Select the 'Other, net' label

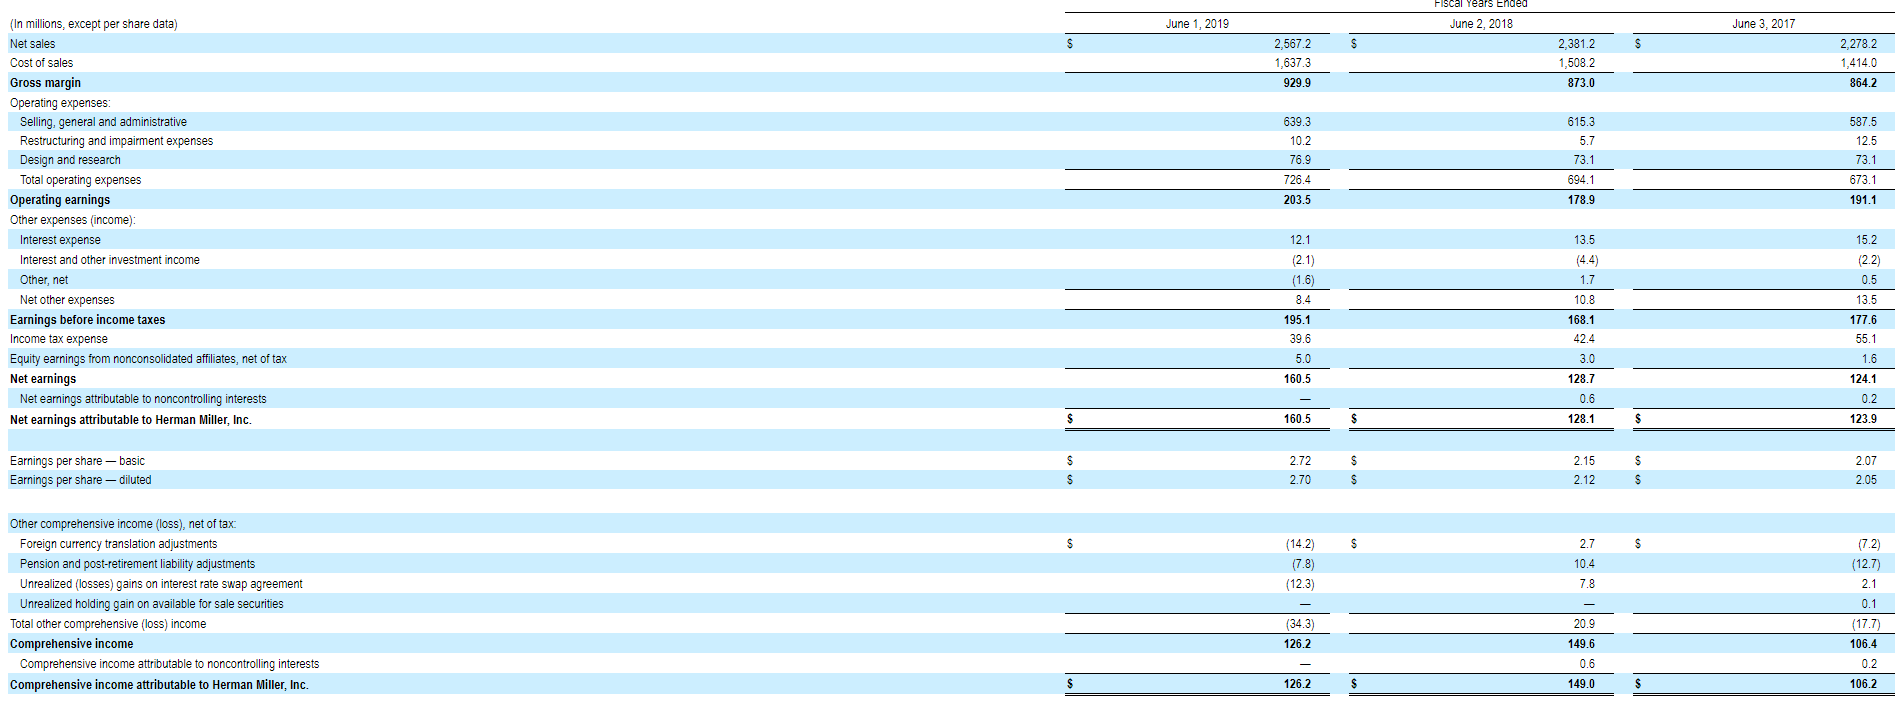44,280
